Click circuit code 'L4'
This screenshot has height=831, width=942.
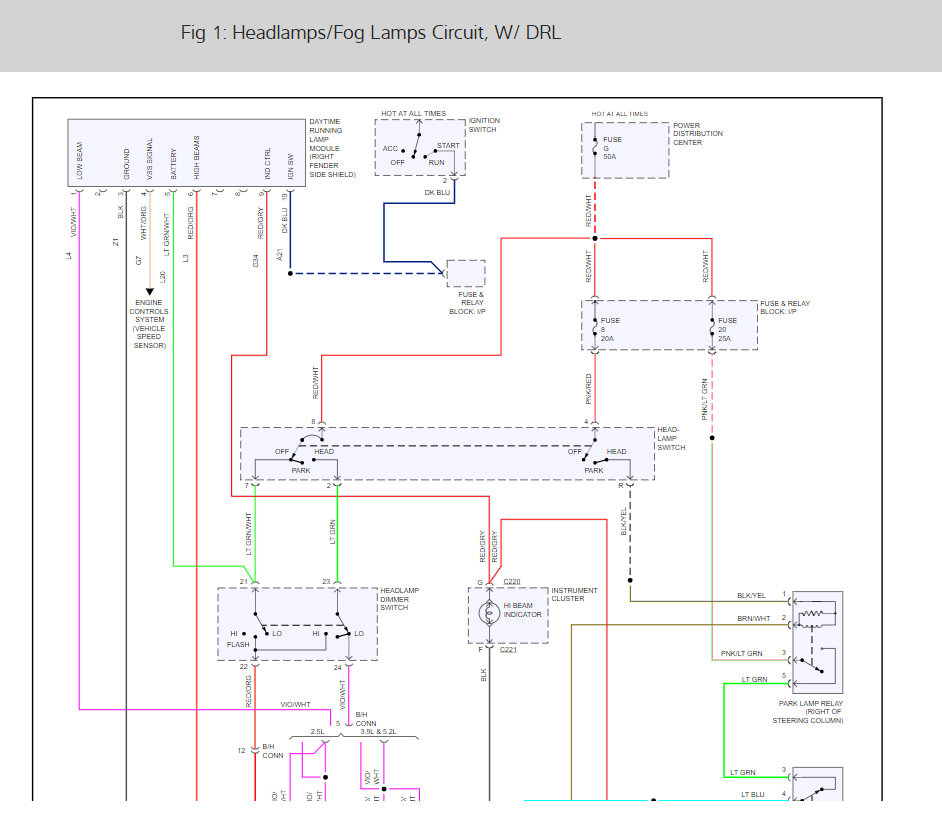[68, 255]
